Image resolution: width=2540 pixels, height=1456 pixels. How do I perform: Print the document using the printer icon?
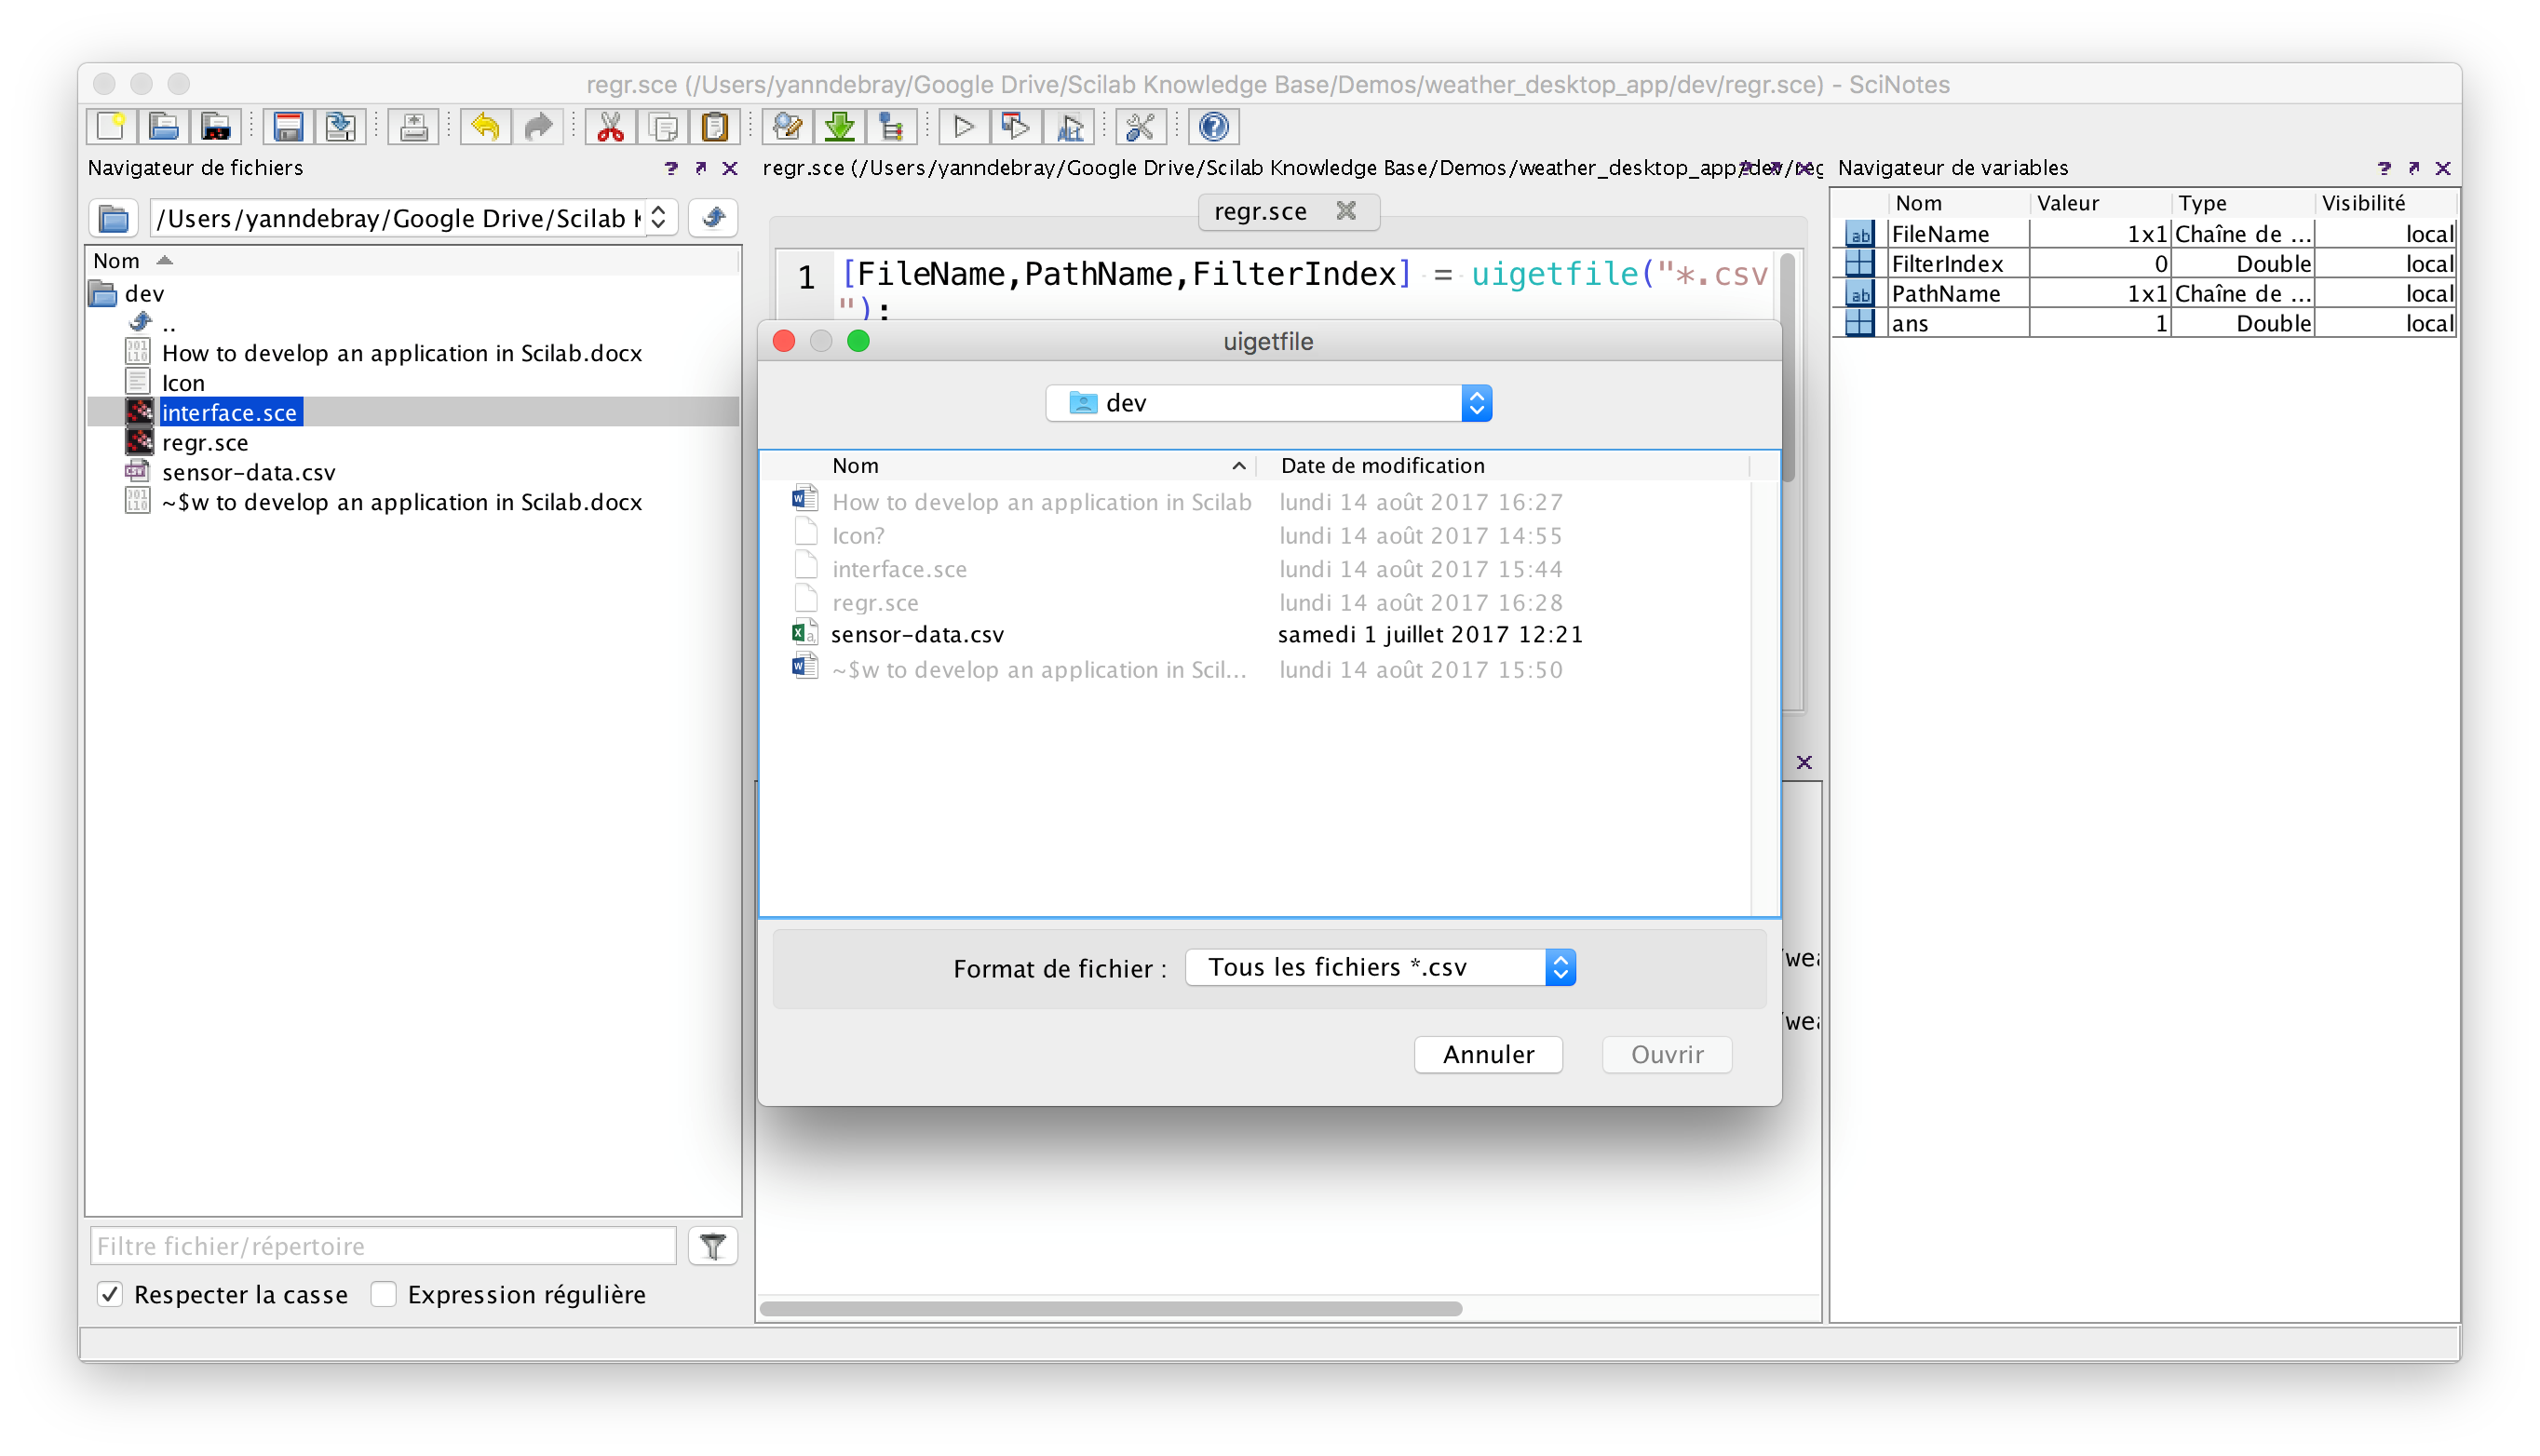pyautogui.click(x=413, y=127)
